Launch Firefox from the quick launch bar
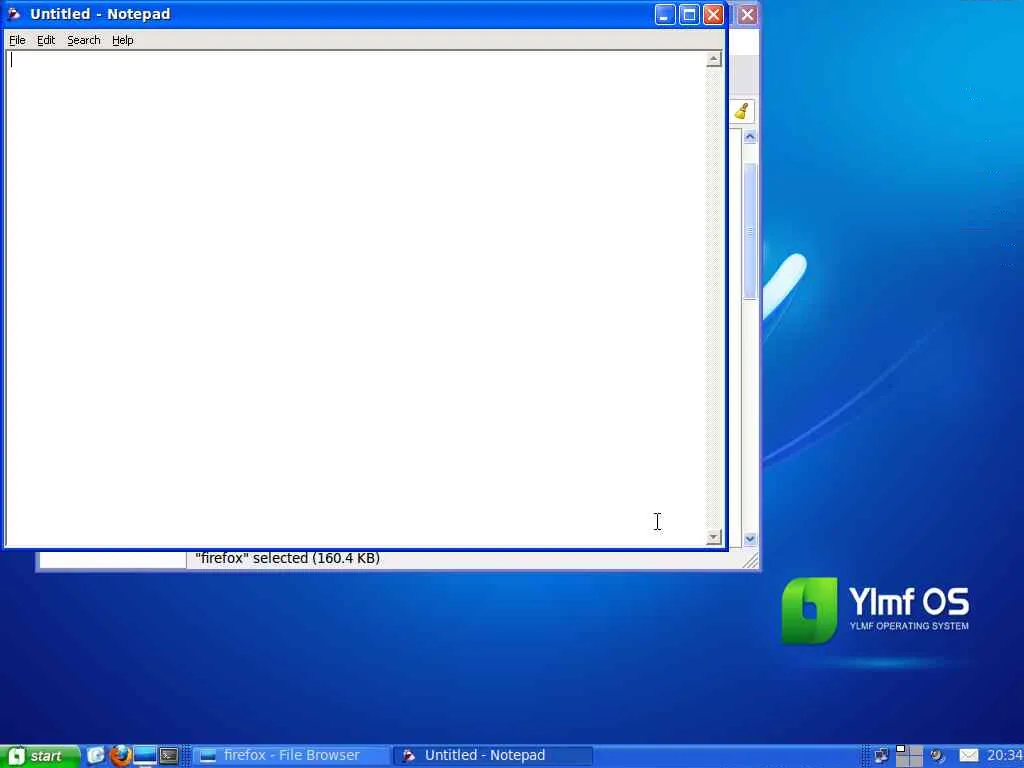 (x=120, y=756)
